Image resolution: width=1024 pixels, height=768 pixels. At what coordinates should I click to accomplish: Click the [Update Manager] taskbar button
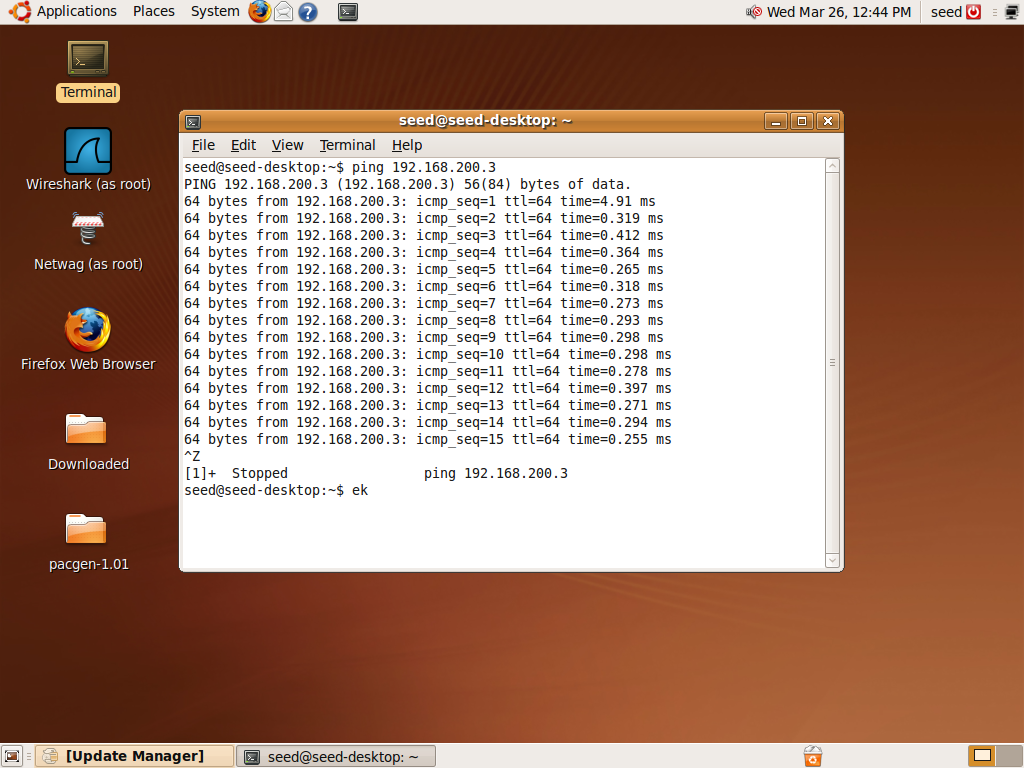(135, 756)
